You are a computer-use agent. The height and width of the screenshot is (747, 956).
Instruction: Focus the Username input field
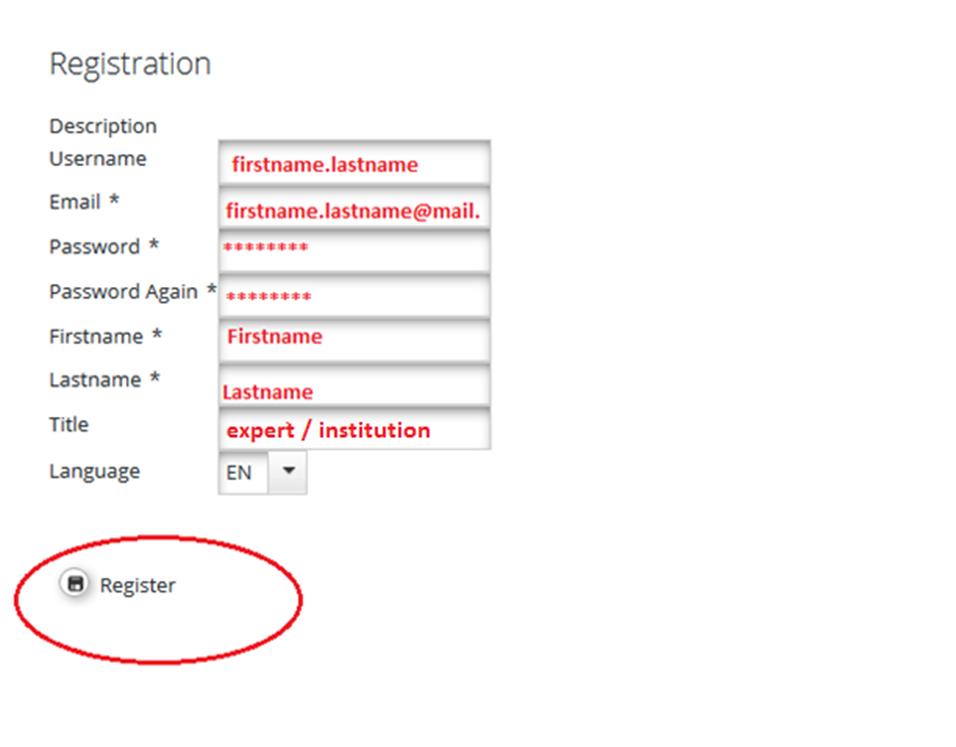pyautogui.click(x=354, y=163)
